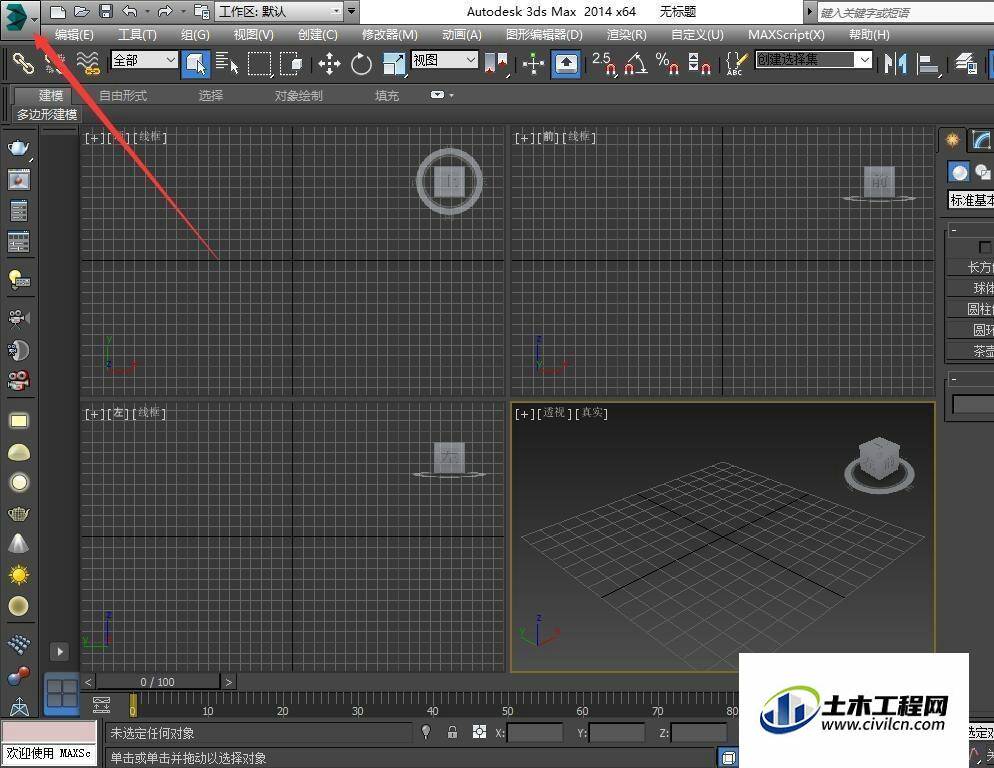Screen dimensions: 994x768
Task: Open the 修改器(M) menu
Action: [x=389, y=35]
